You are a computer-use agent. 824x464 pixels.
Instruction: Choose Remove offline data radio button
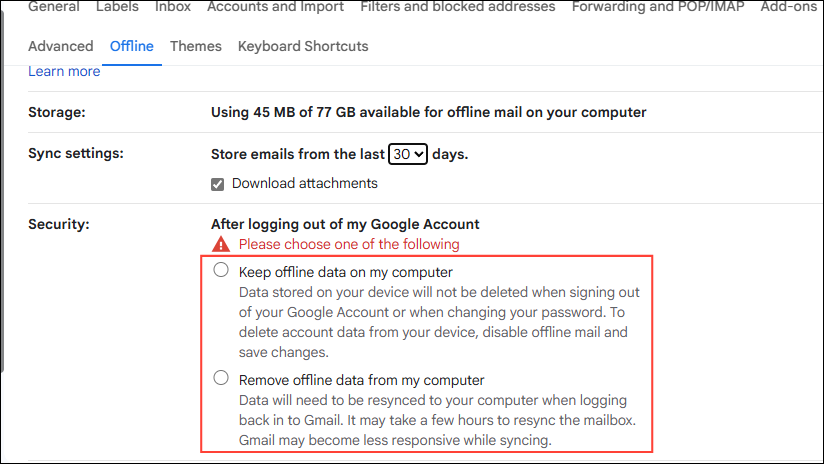click(x=221, y=378)
